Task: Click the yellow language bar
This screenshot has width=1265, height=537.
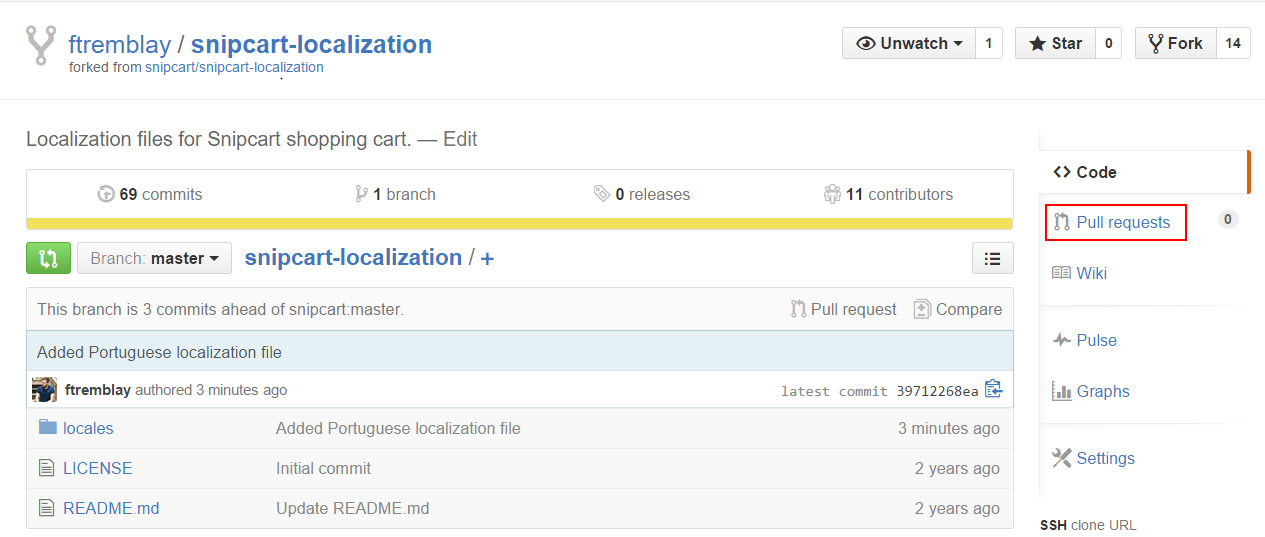Action: point(519,224)
